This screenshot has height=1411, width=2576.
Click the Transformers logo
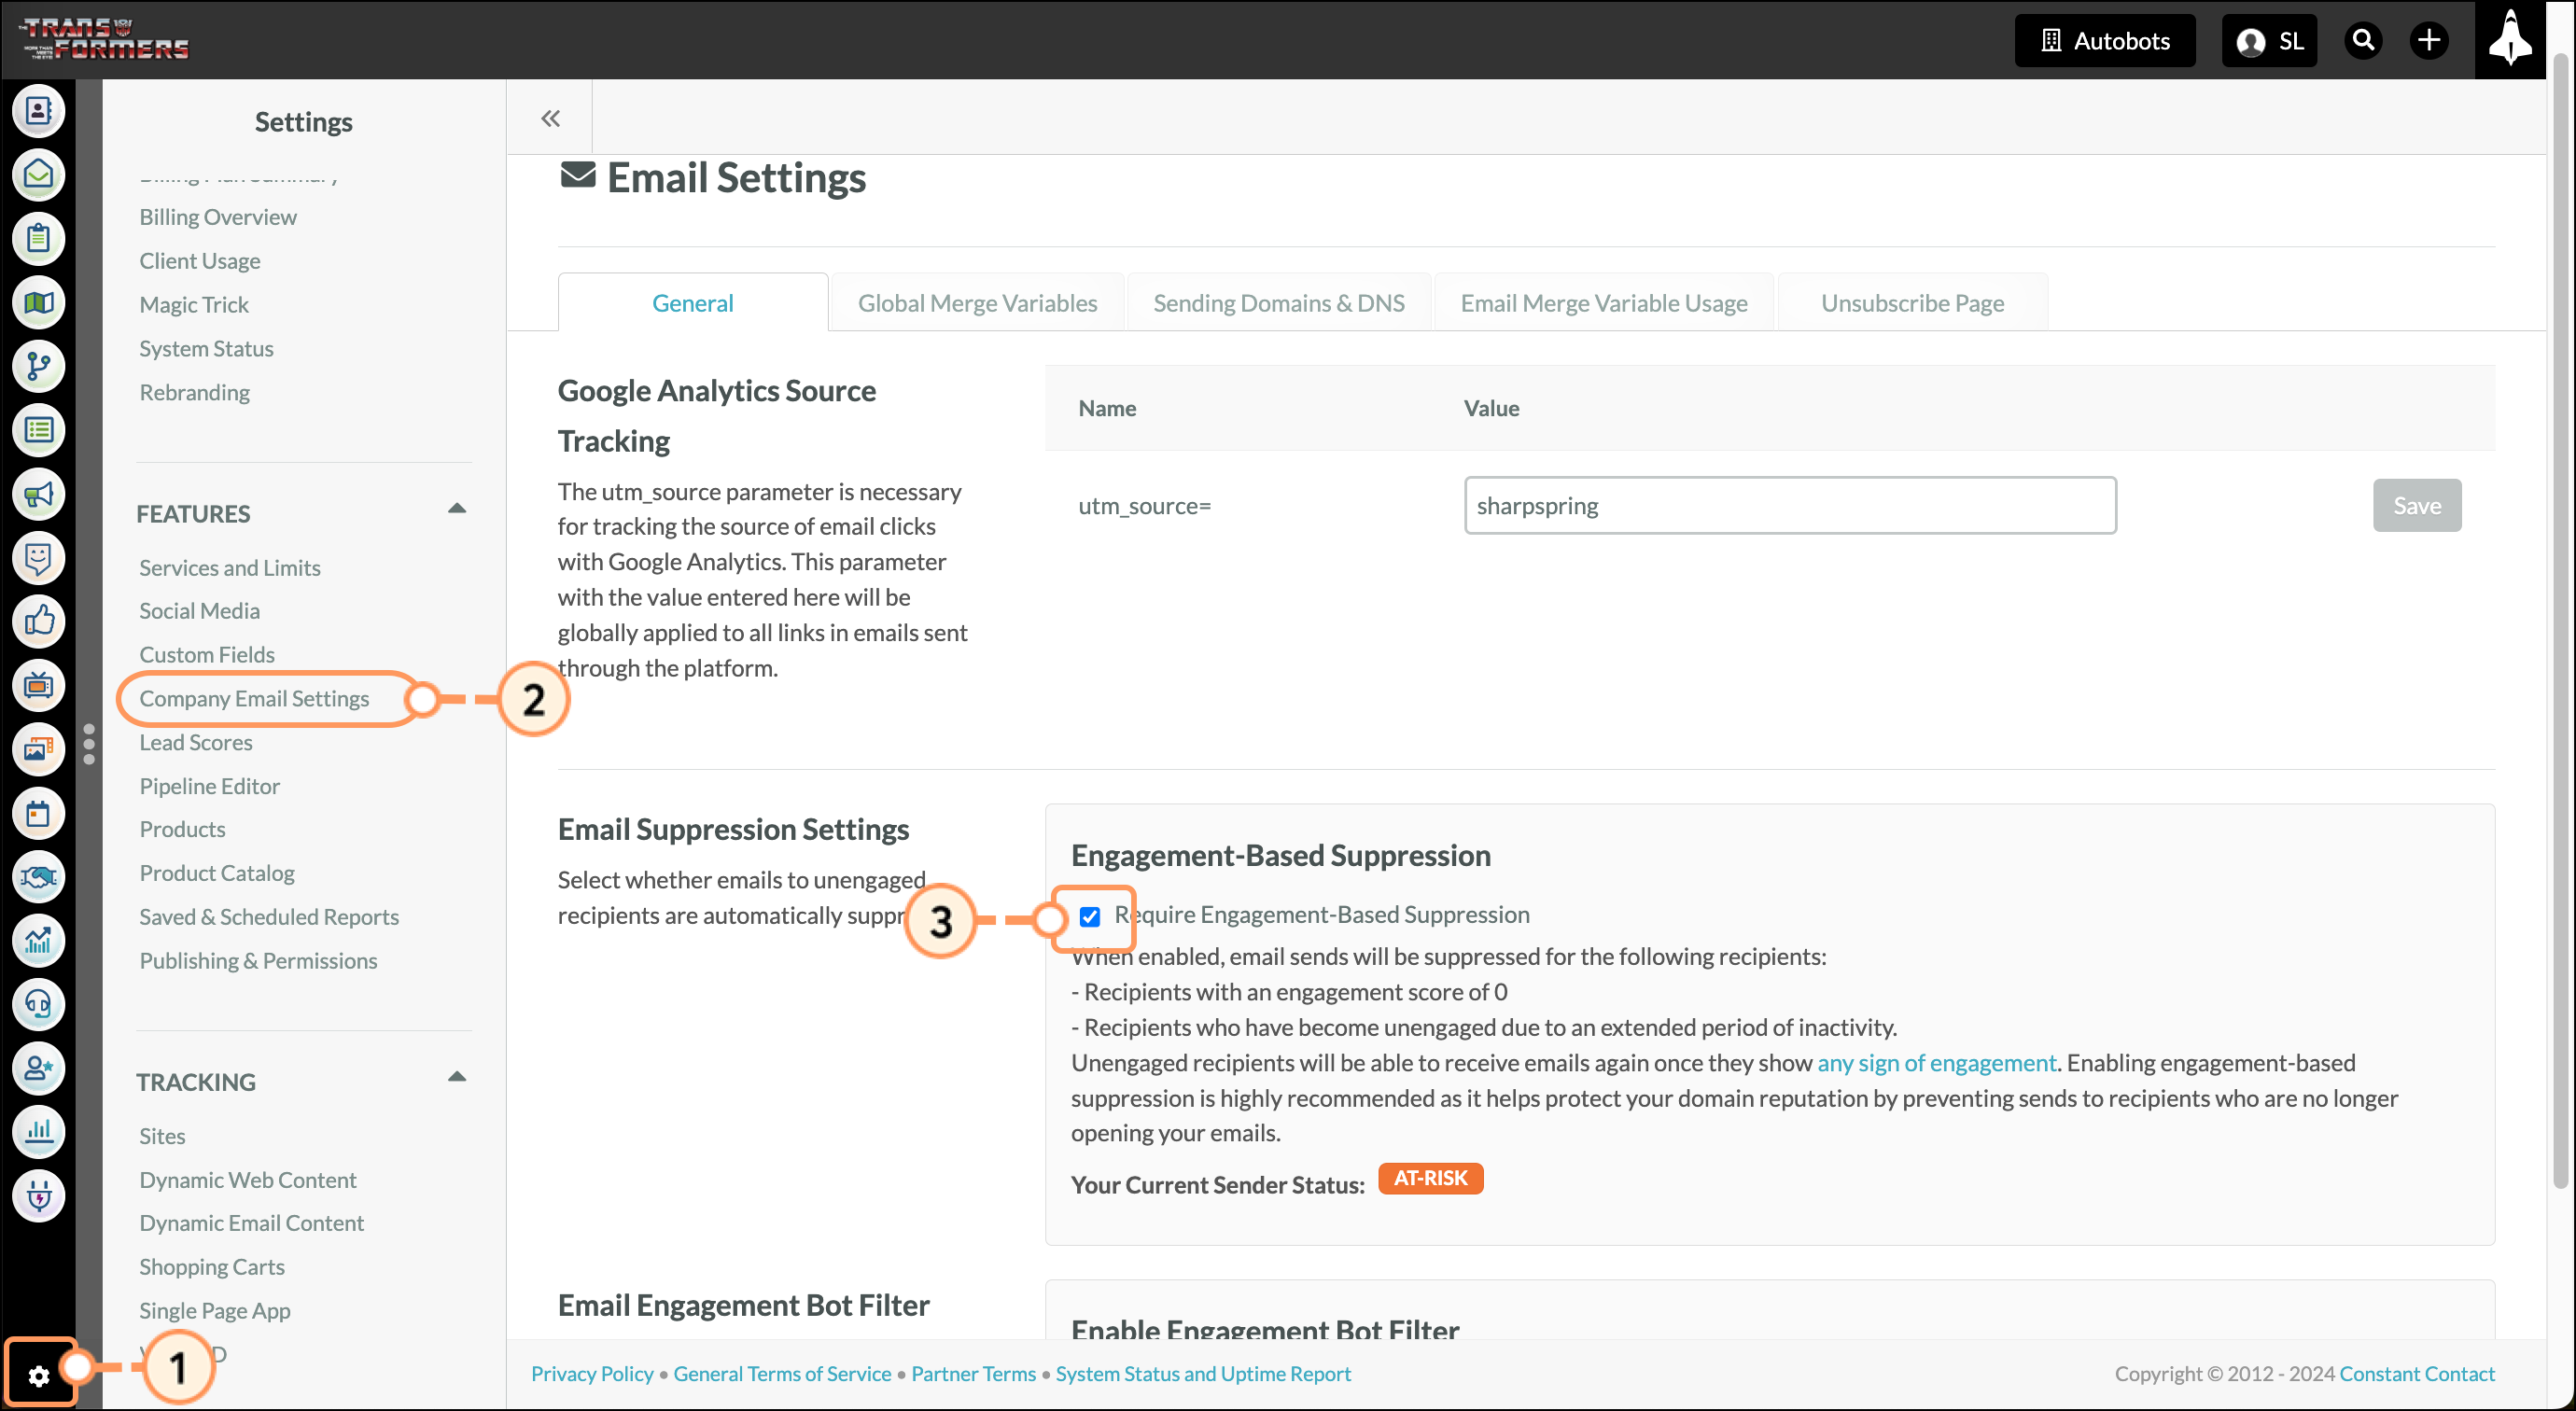click(106, 40)
